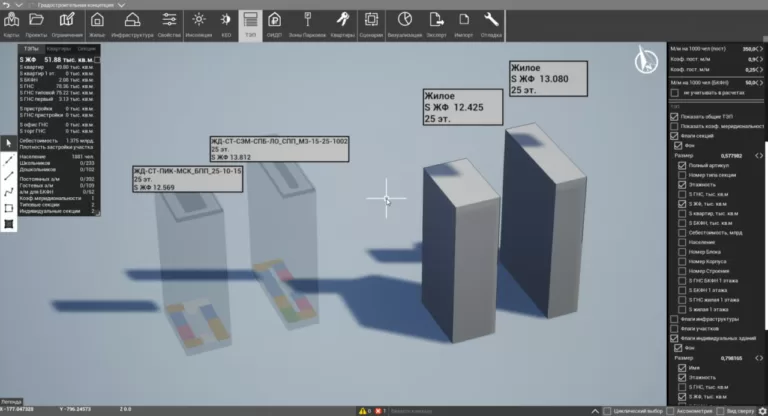The image size is (768, 416).
Task: Toggle the 'Этажность' checkbox
Action: point(682,184)
